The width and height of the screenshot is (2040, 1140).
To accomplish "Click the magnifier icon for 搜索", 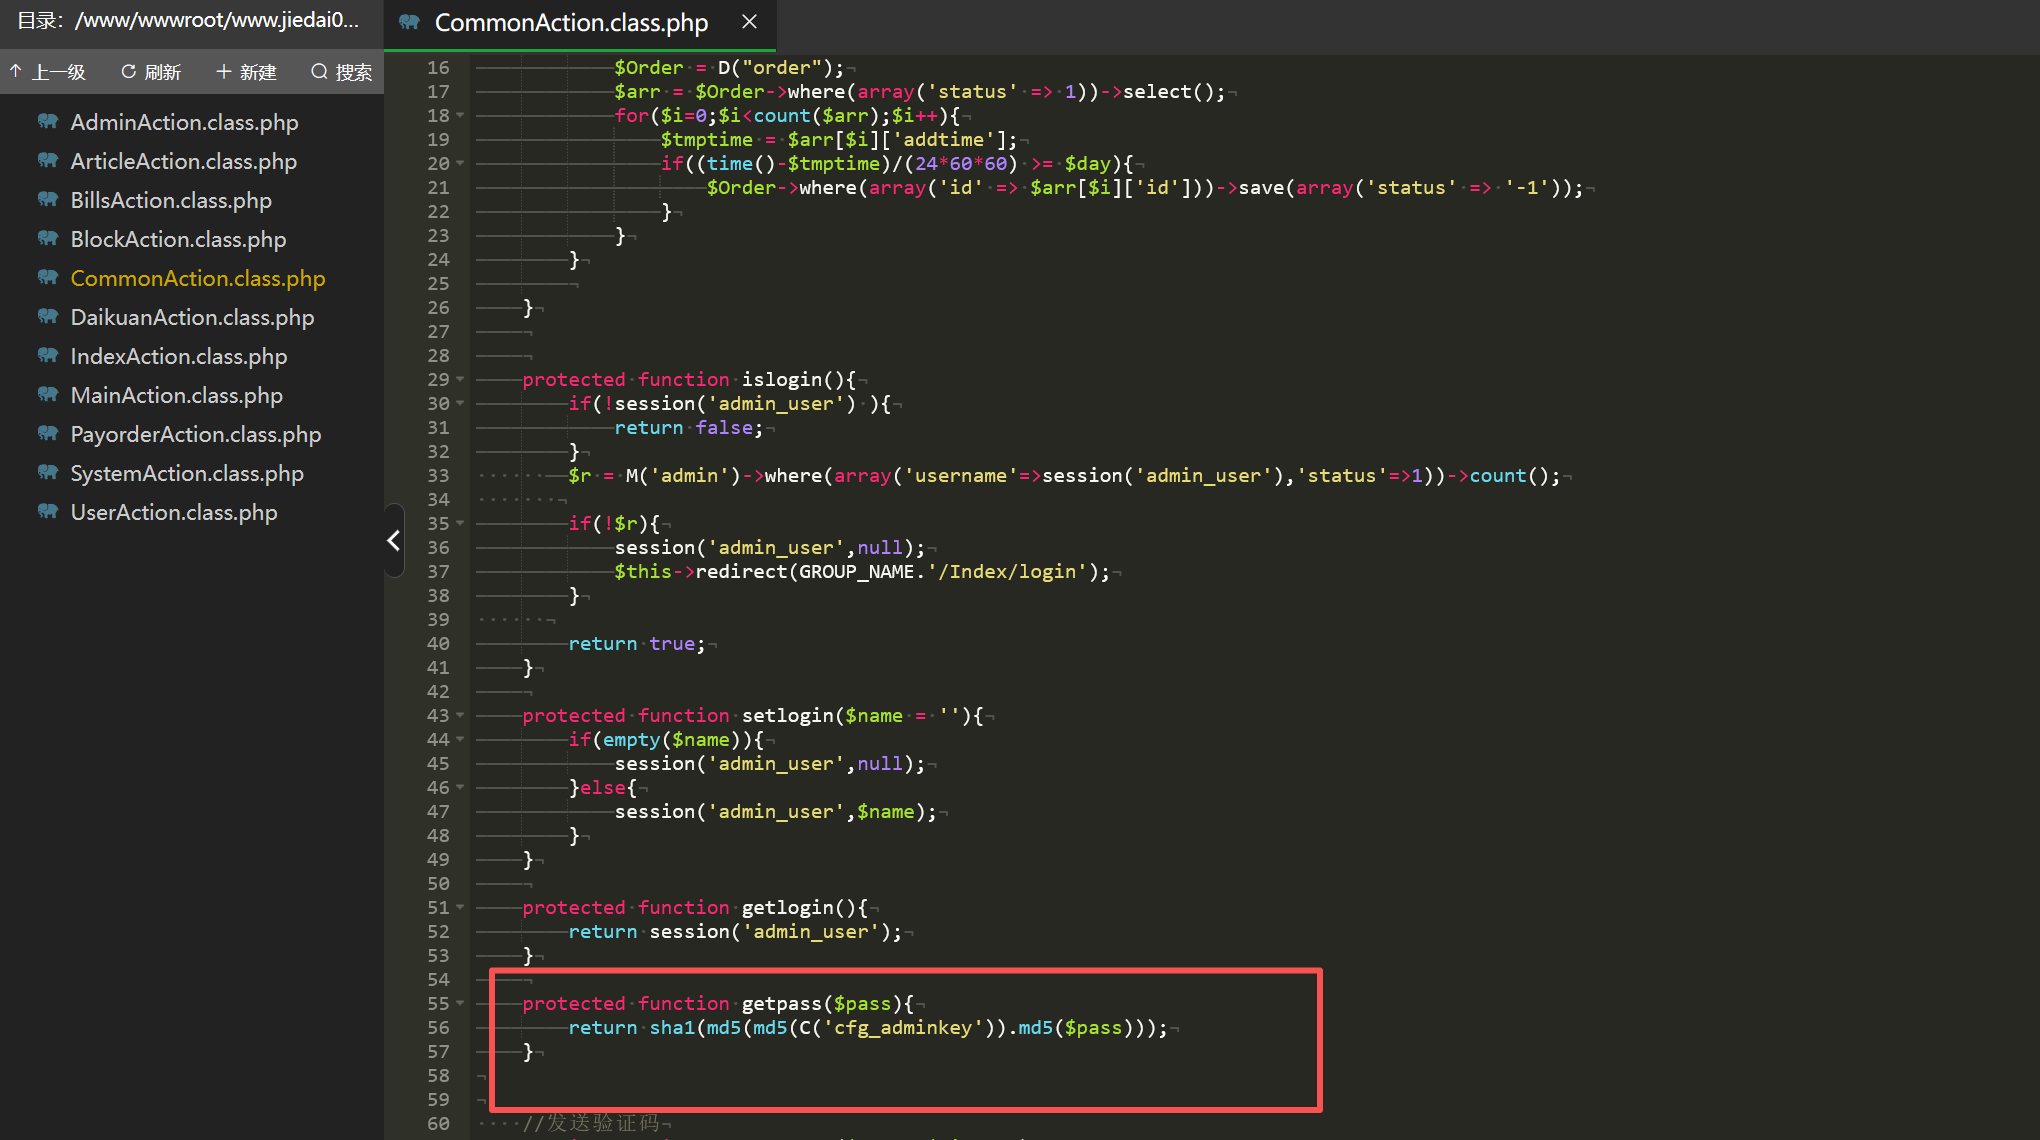I will 319,72.
